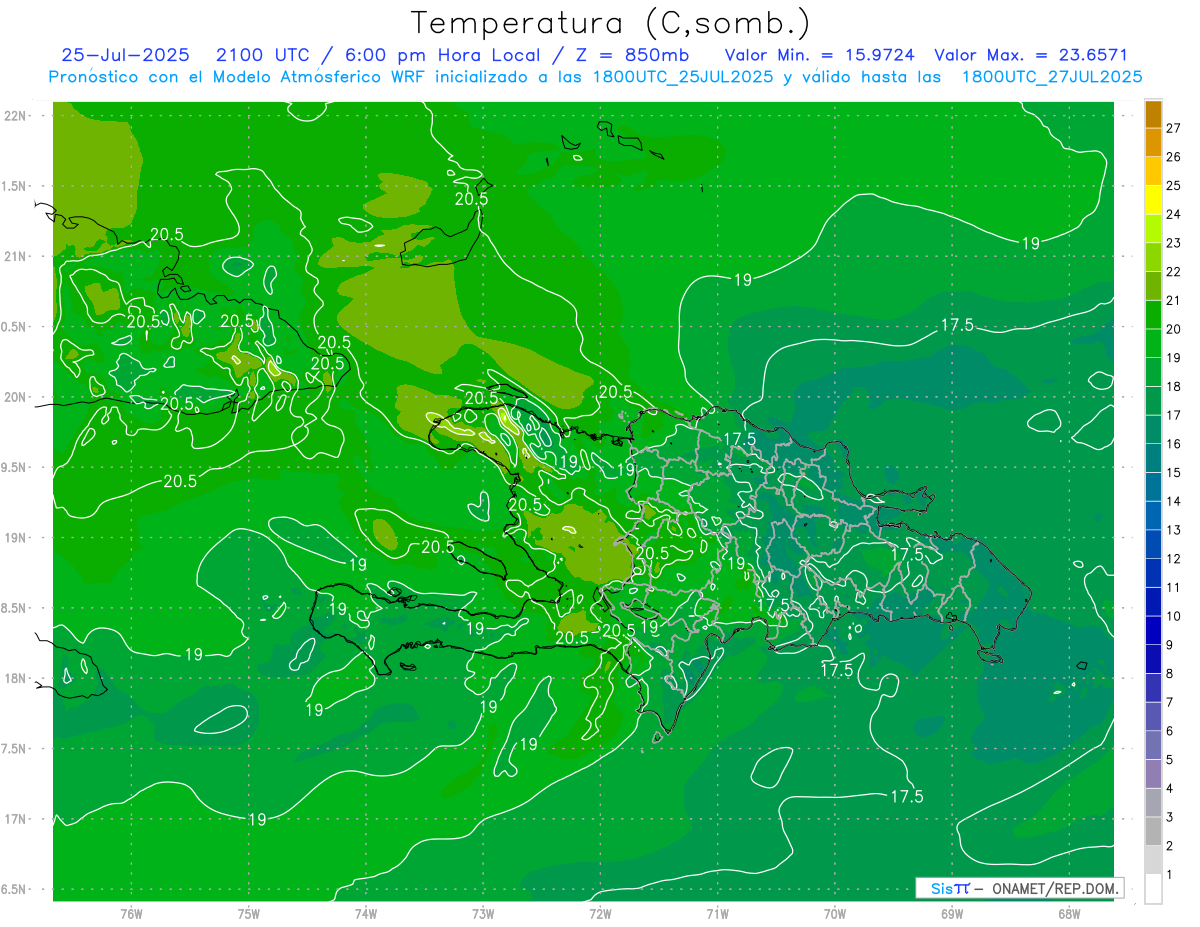Image resolution: width=1200 pixels, height=927 pixels.
Task: Select "Valor Min. = 15.9724" value
Action: click(x=819, y=55)
